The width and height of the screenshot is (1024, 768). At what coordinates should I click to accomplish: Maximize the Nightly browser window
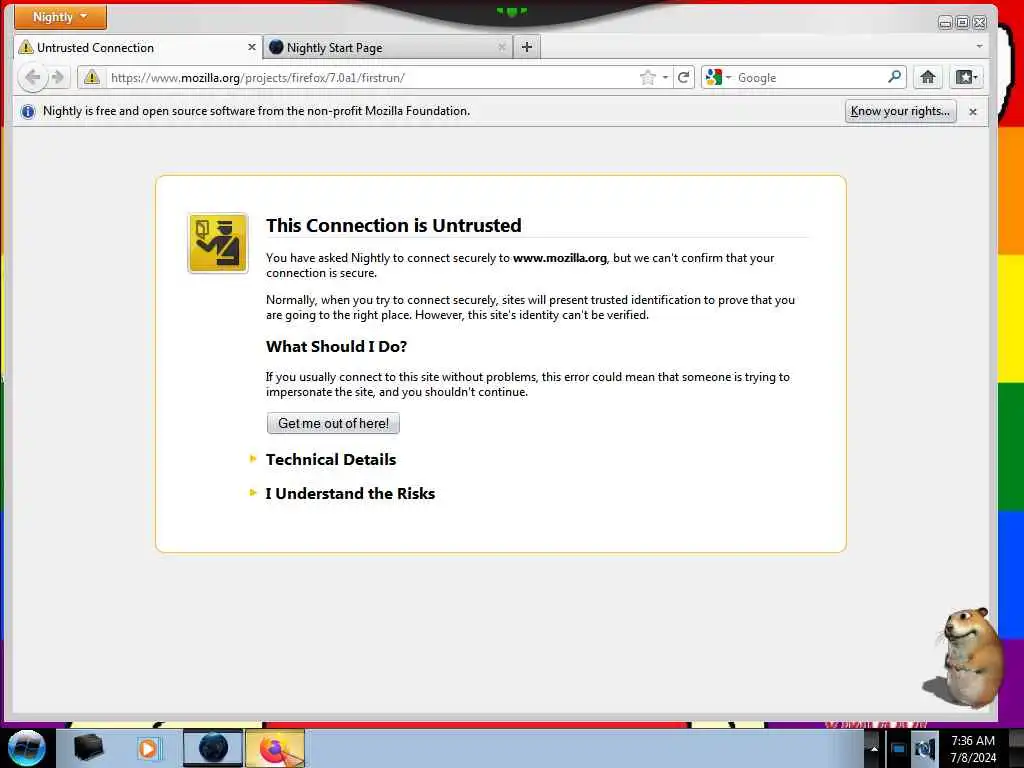point(963,23)
